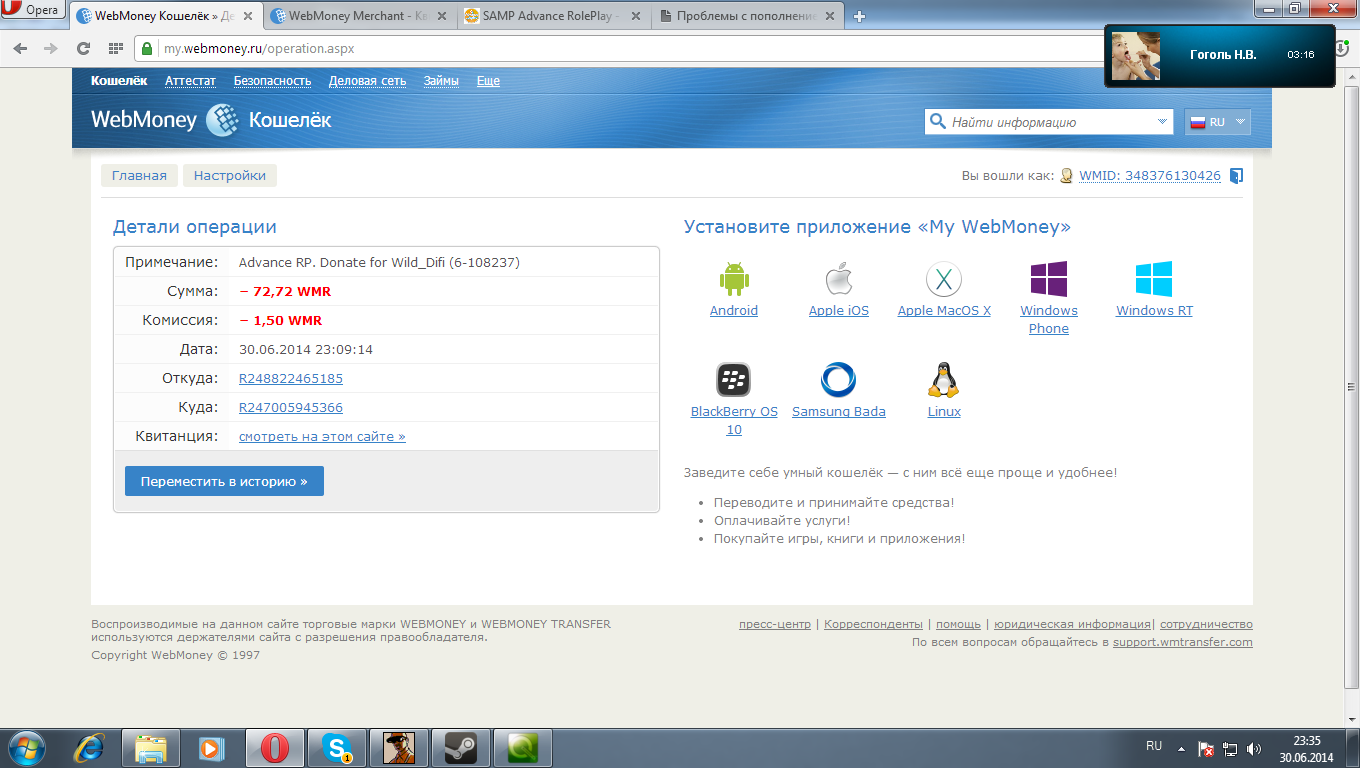1360x768 pixels.
Task: Click the Настройки button
Action: click(x=230, y=175)
